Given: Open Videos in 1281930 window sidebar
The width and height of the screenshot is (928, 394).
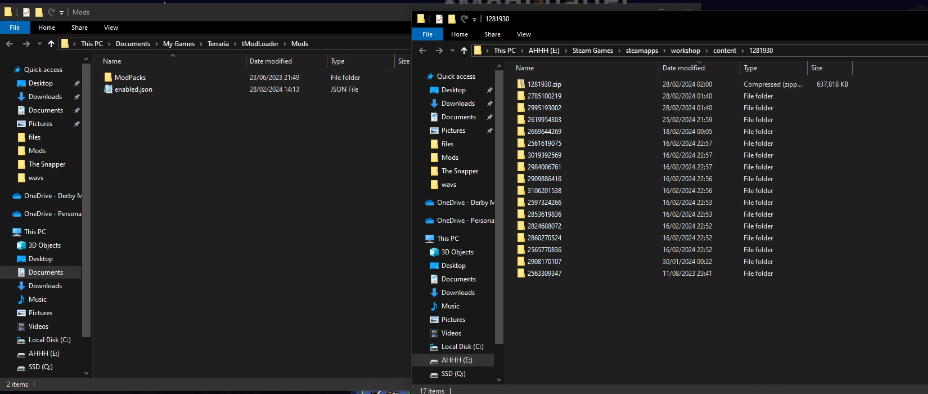Looking at the screenshot, I should tap(451, 333).
